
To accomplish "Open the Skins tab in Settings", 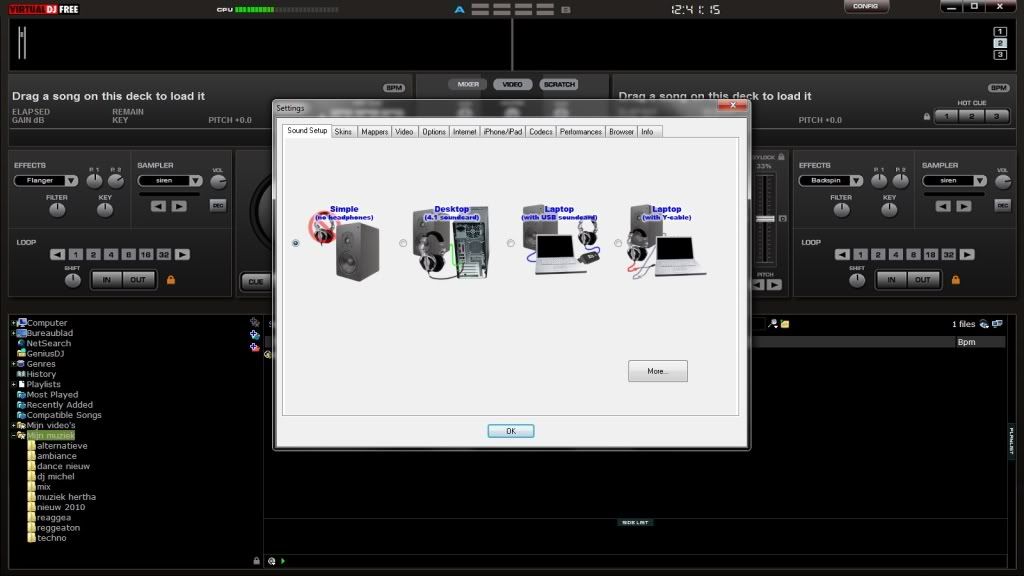I will pos(343,132).
